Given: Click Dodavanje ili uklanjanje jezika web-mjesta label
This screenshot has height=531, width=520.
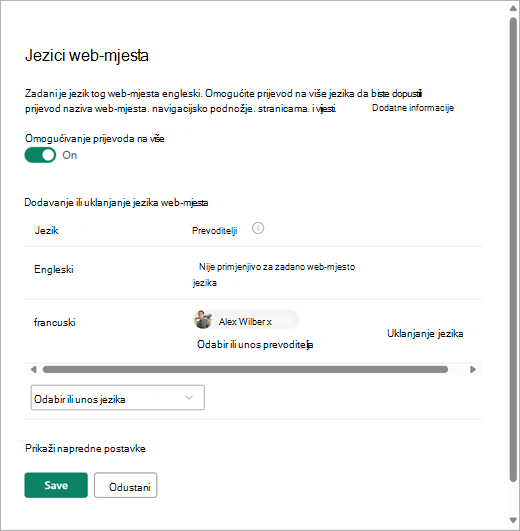Looking at the screenshot, I should click(x=116, y=203).
